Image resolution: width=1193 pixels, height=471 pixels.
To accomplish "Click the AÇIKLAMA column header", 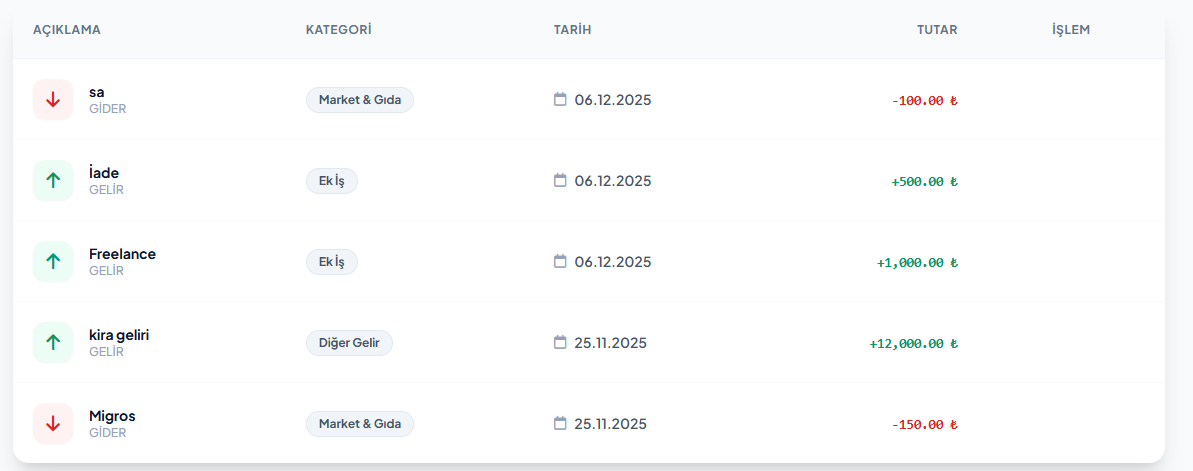I will pyautogui.click(x=67, y=30).
